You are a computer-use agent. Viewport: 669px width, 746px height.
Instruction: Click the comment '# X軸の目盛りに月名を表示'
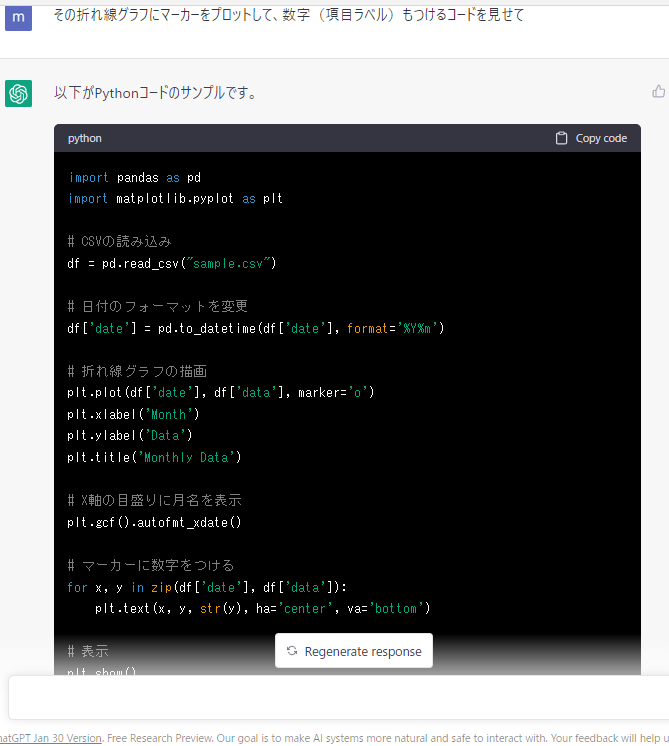tap(155, 500)
